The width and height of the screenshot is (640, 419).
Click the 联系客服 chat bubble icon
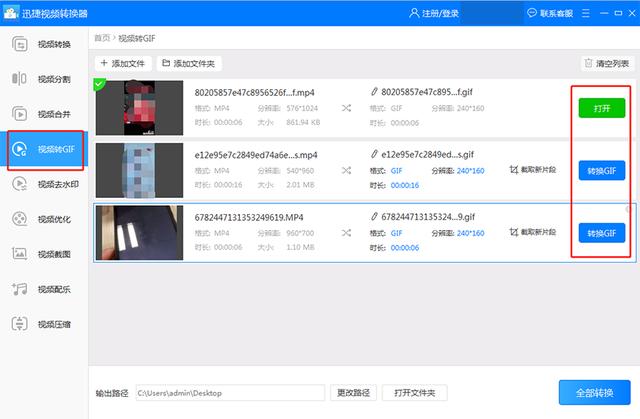(531, 13)
